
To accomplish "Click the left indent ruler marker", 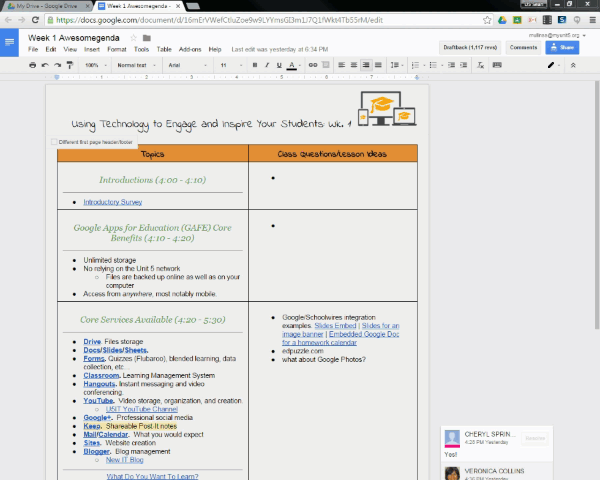I will pyautogui.click(x=57, y=77).
